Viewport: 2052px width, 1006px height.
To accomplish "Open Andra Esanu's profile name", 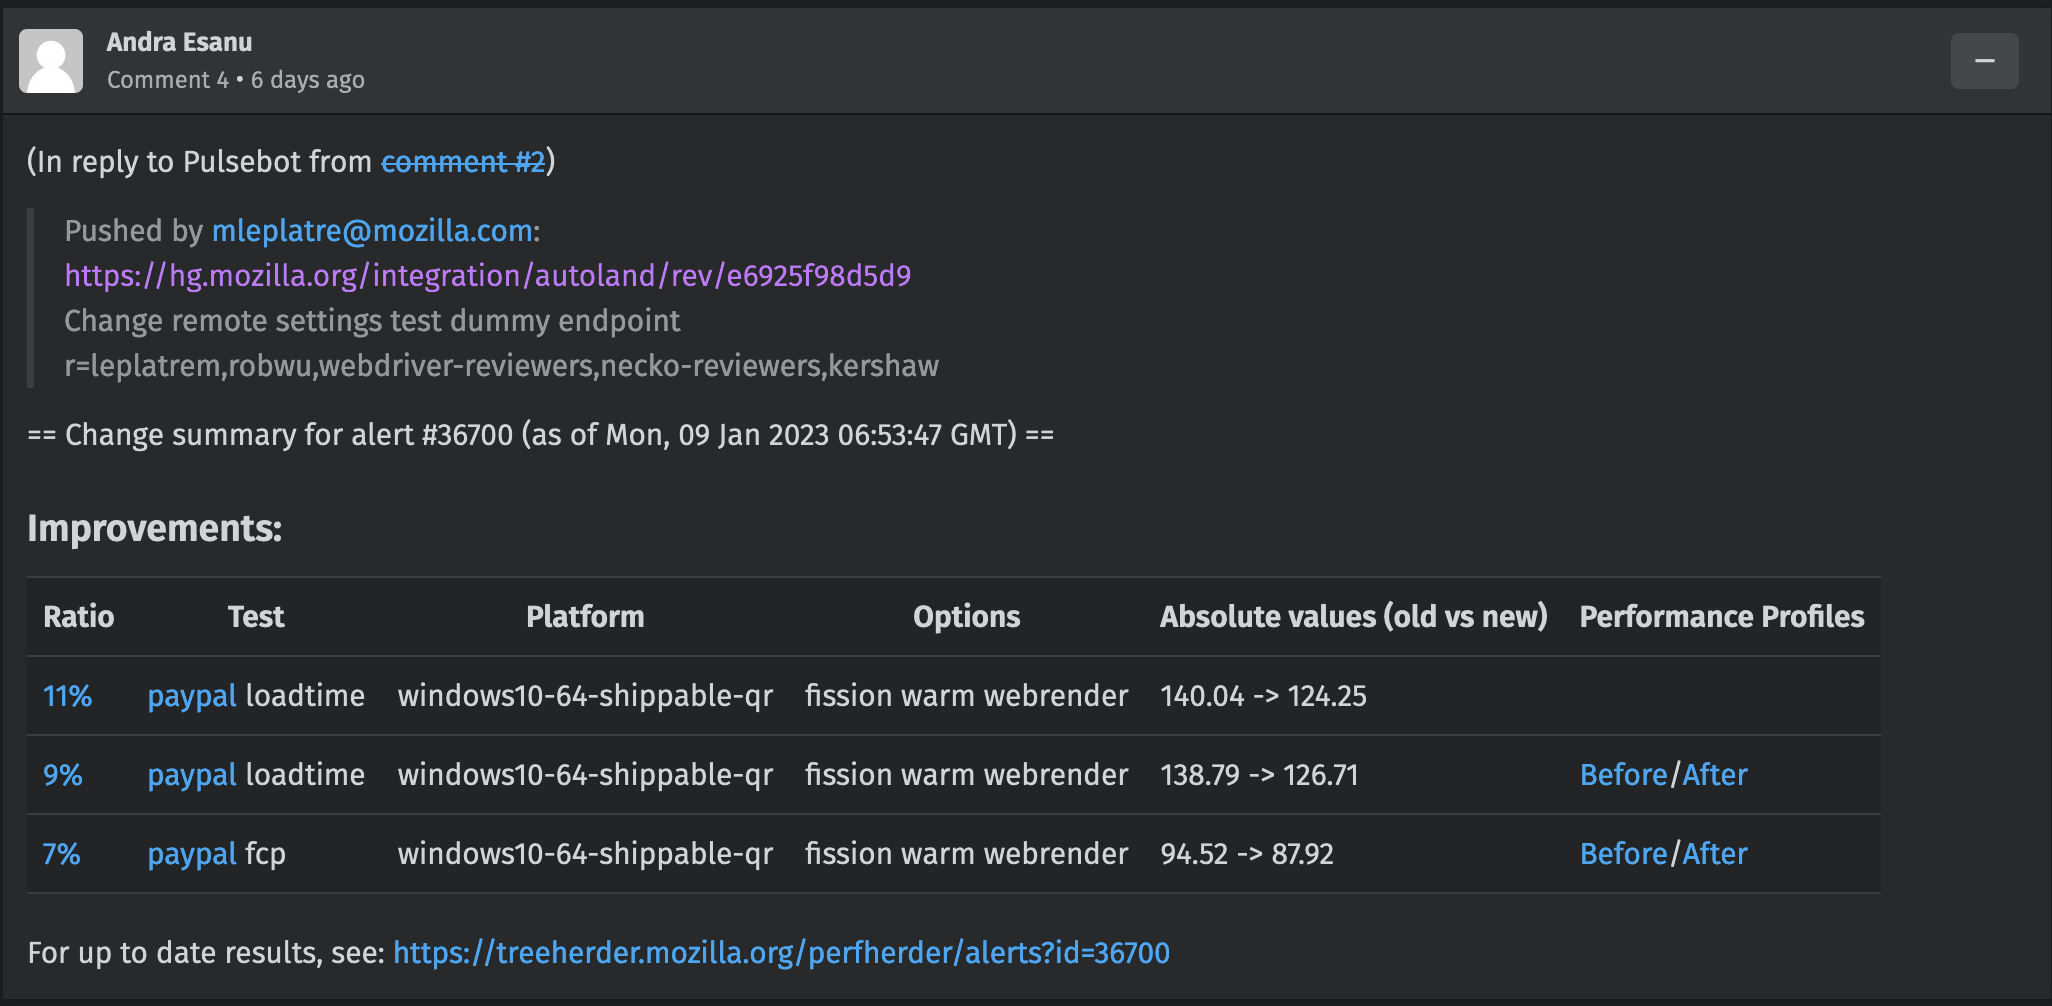I will [x=179, y=42].
